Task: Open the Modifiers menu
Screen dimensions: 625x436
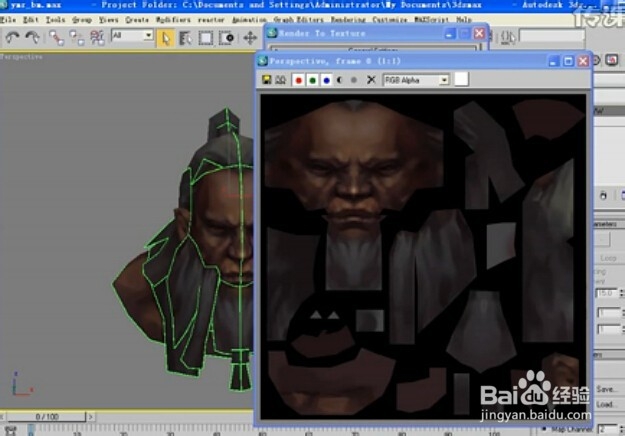Action: tap(173, 20)
